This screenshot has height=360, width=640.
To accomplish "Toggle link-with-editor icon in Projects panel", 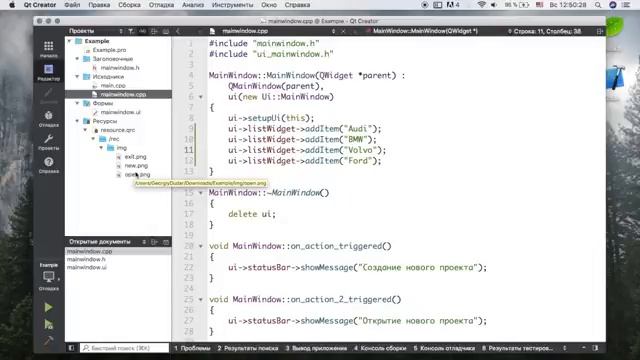I will pyautogui.click(x=142, y=31).
